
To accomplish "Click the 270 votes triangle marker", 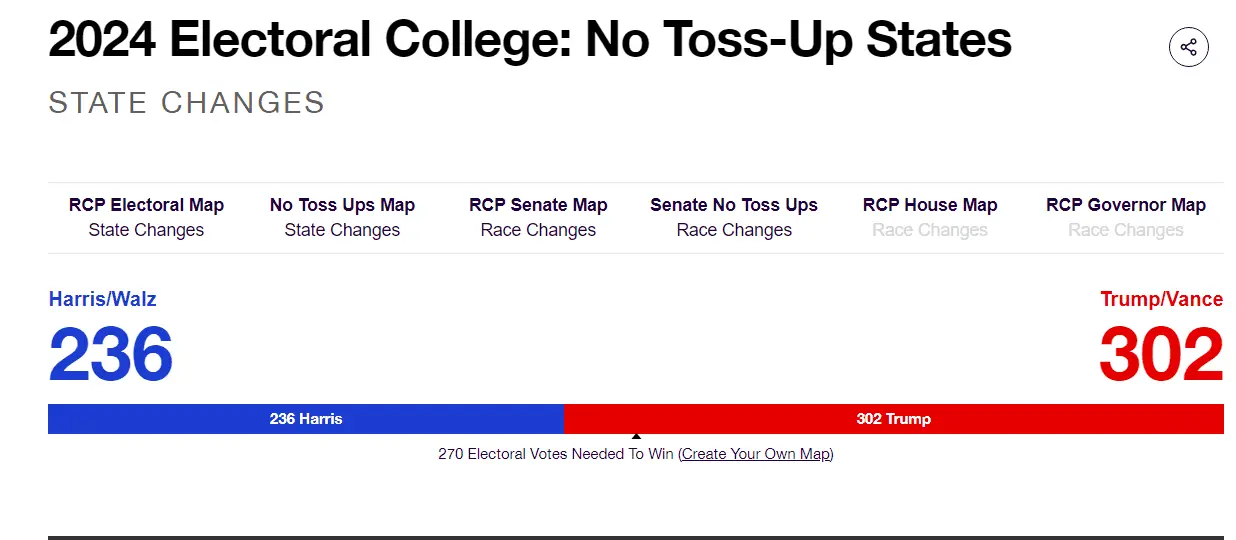I will (x=636, y=436).
